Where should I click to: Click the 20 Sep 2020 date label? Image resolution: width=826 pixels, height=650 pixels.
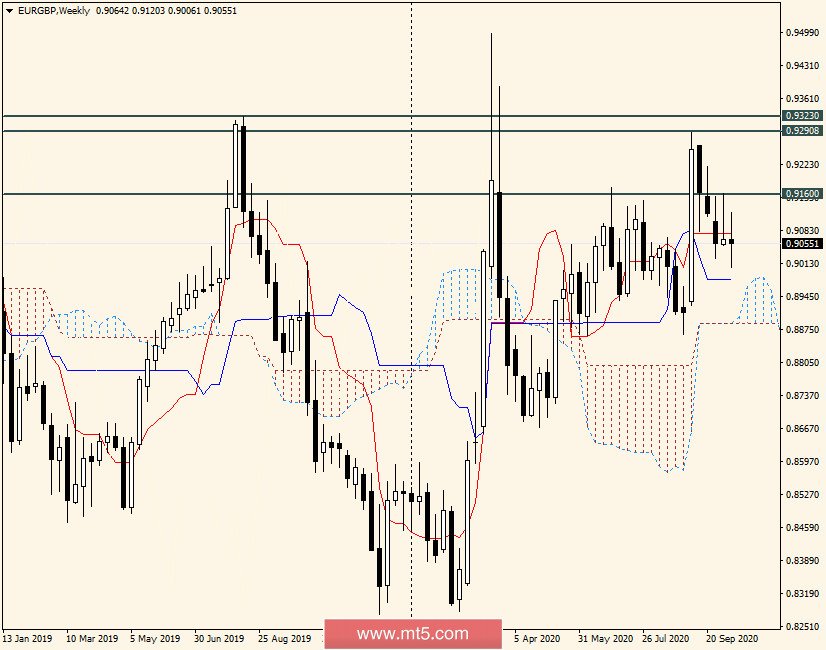(732, 639)
